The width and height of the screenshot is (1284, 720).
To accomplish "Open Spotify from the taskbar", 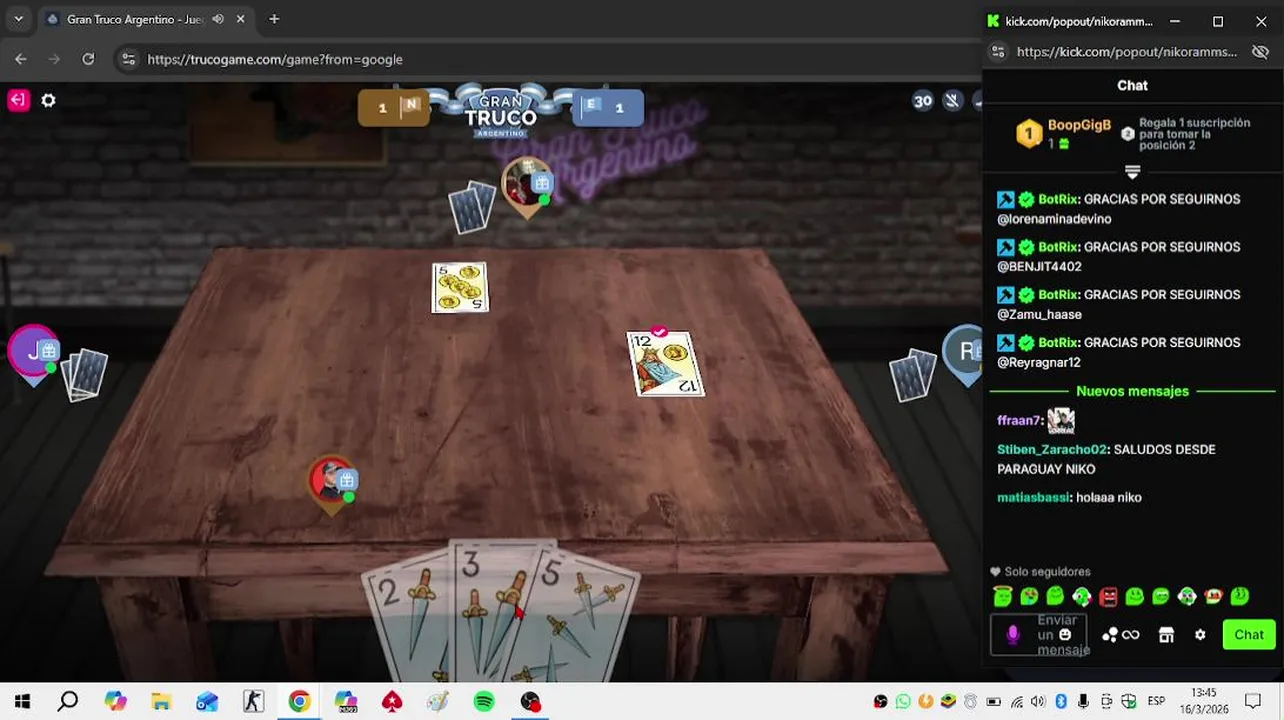I will (484, 701).
